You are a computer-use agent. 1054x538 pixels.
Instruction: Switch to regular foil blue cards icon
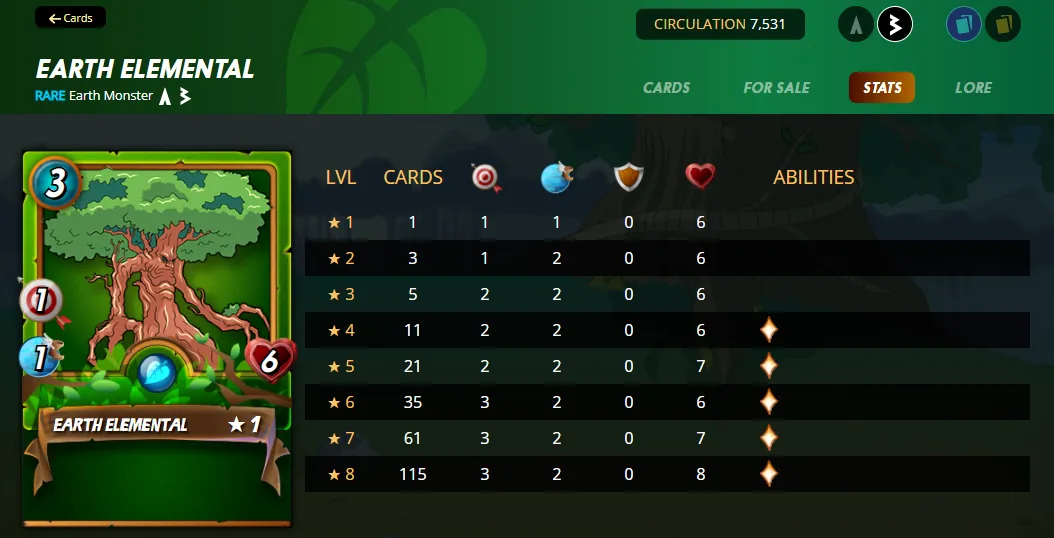[964, 25]
